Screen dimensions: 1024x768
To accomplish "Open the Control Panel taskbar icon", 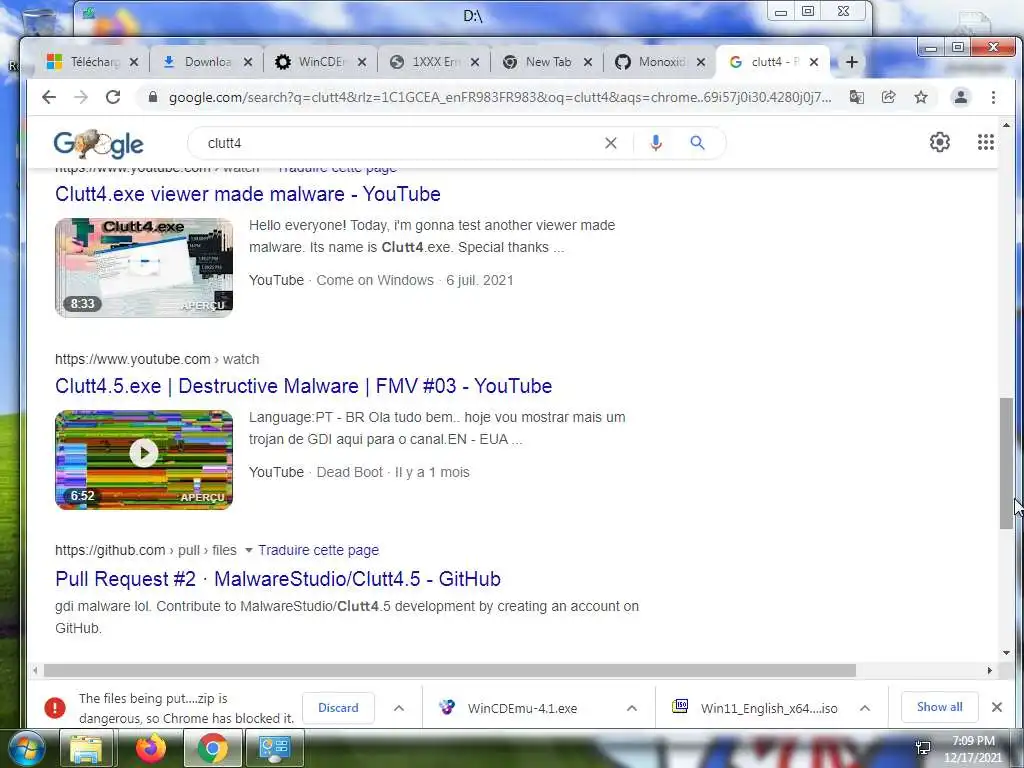I will tap(274, 748).
